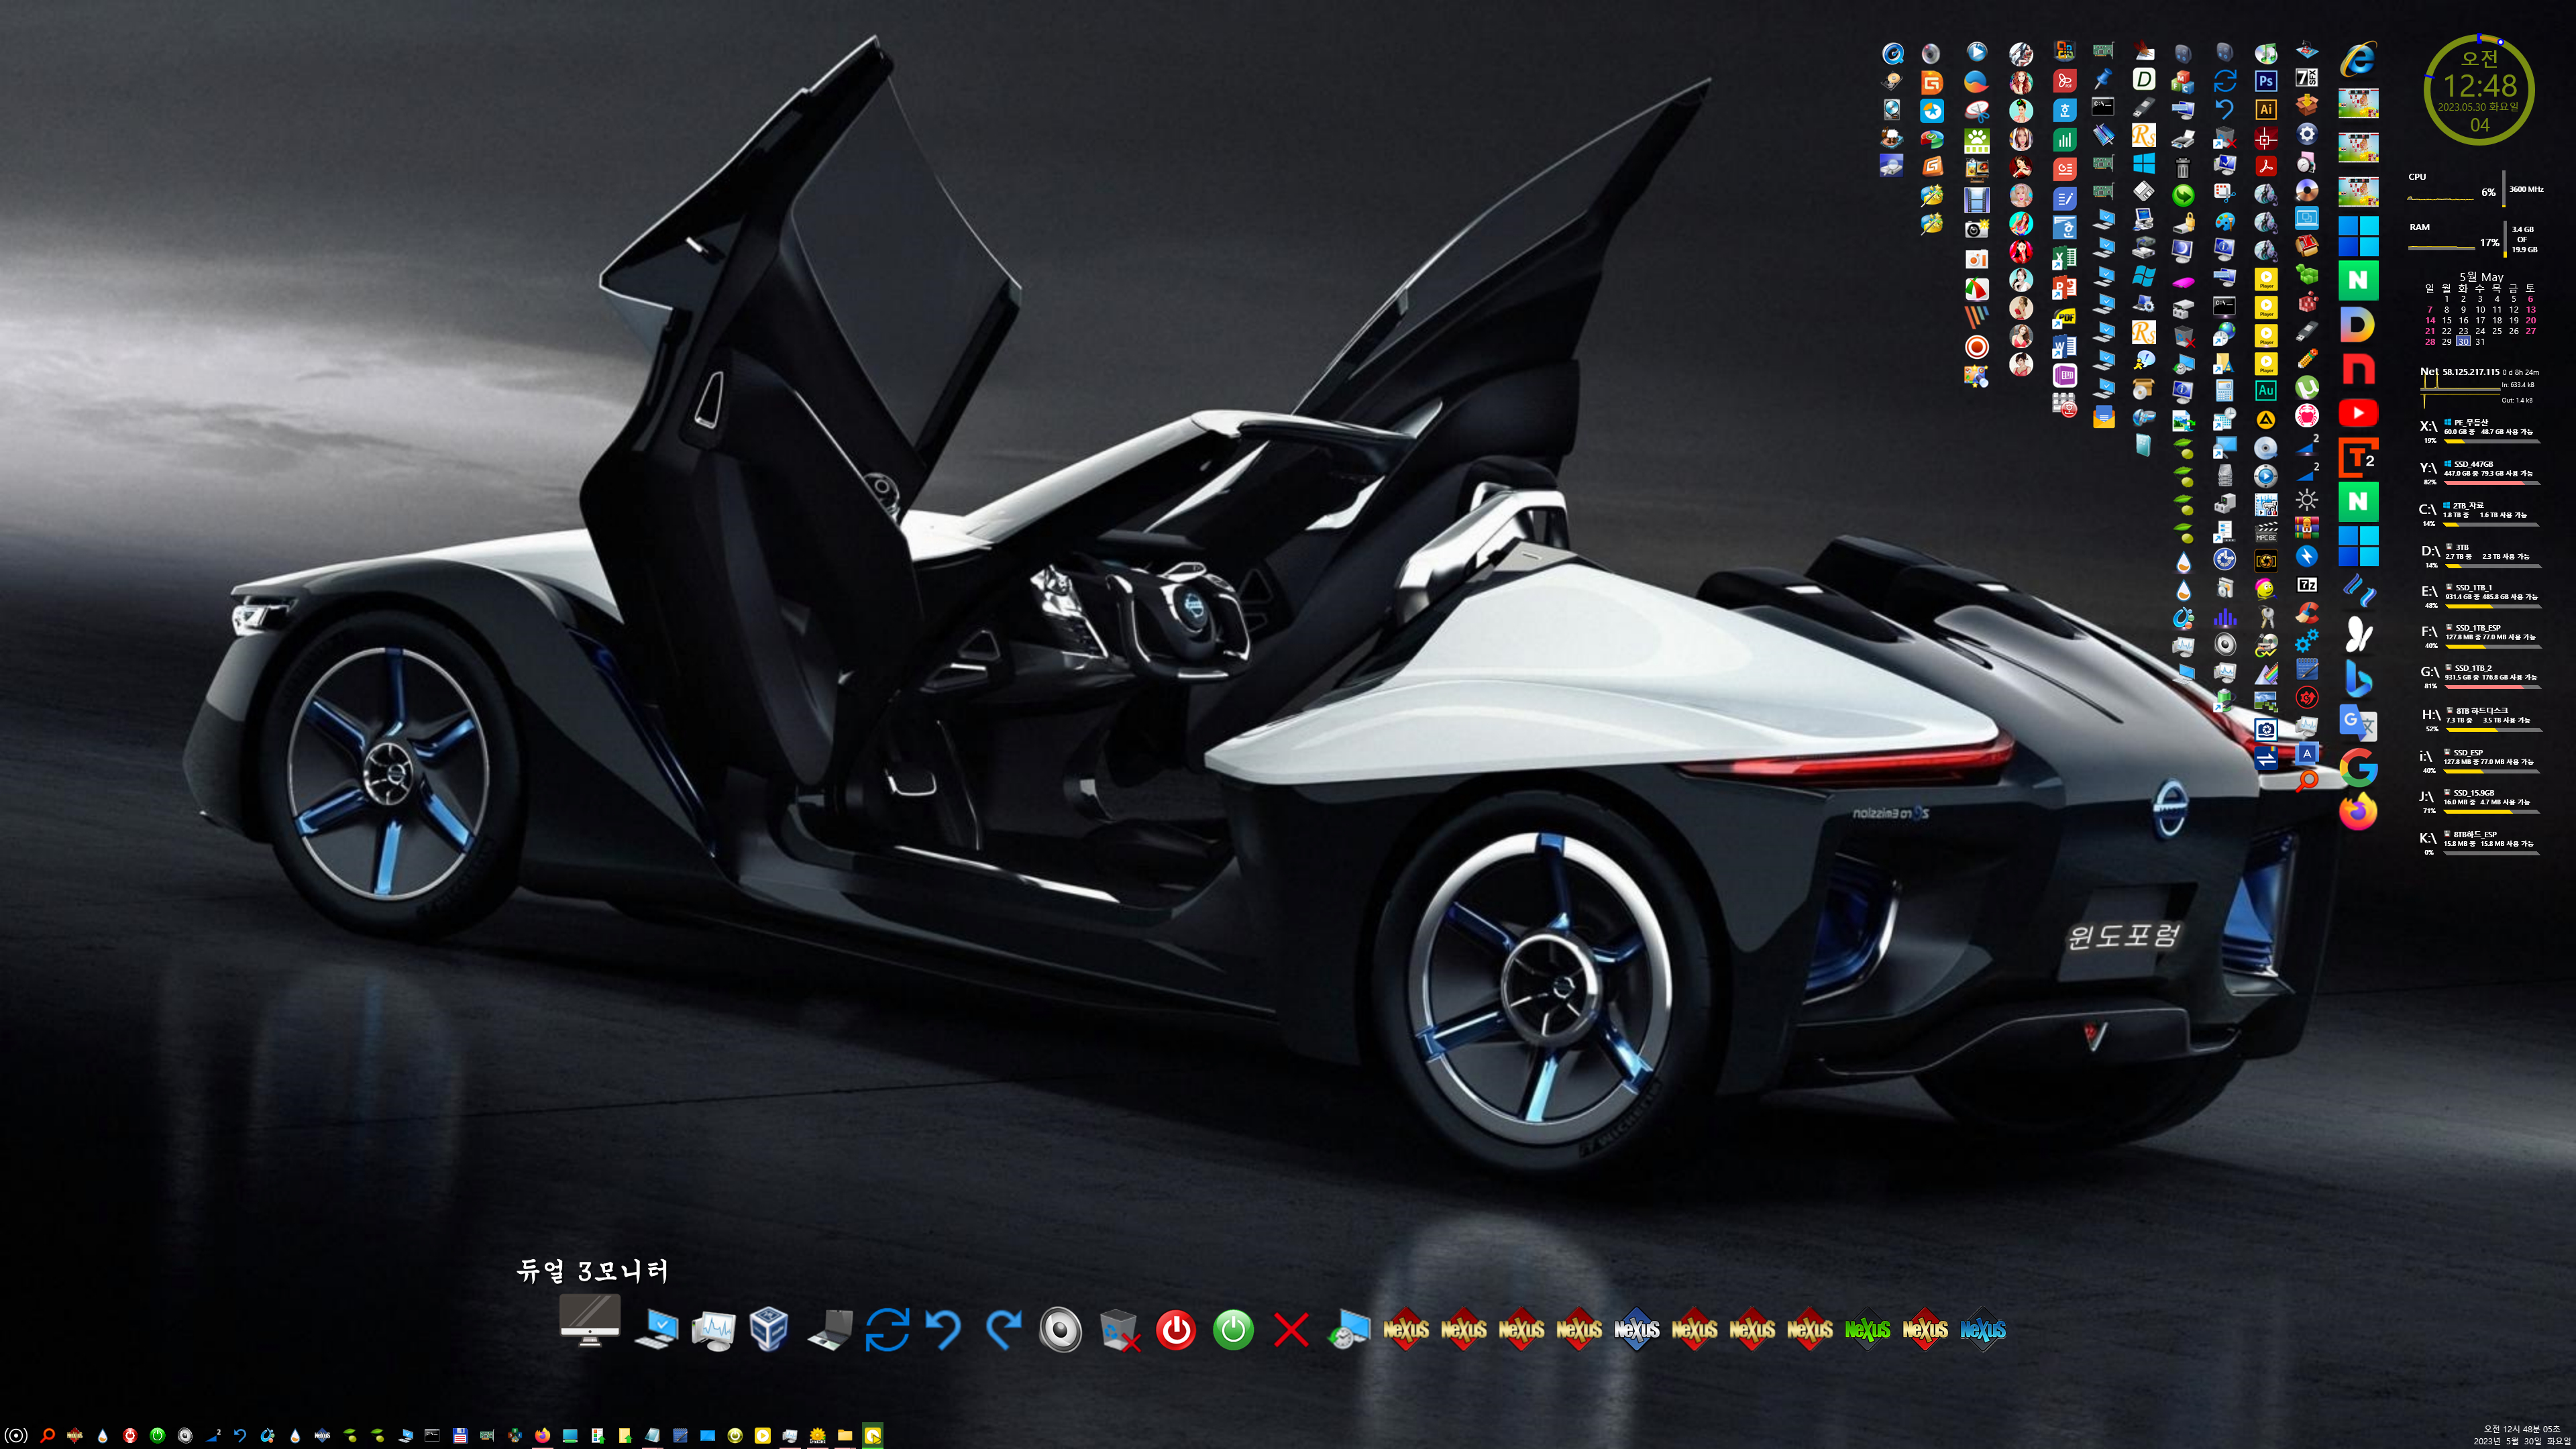This screenshot has width=2576, height=1449.
Task: Open the taskbar start circle button
Action: pyautogui.click(x=16, y=1436)
